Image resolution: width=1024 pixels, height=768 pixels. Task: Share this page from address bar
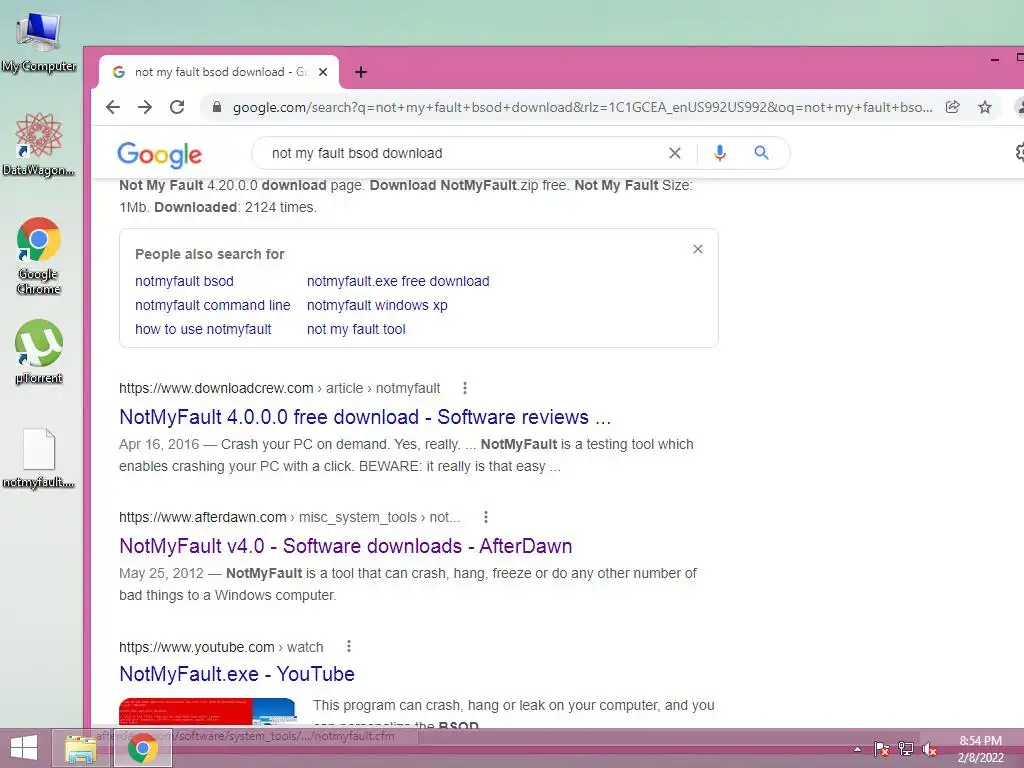(x=953, y=107)
